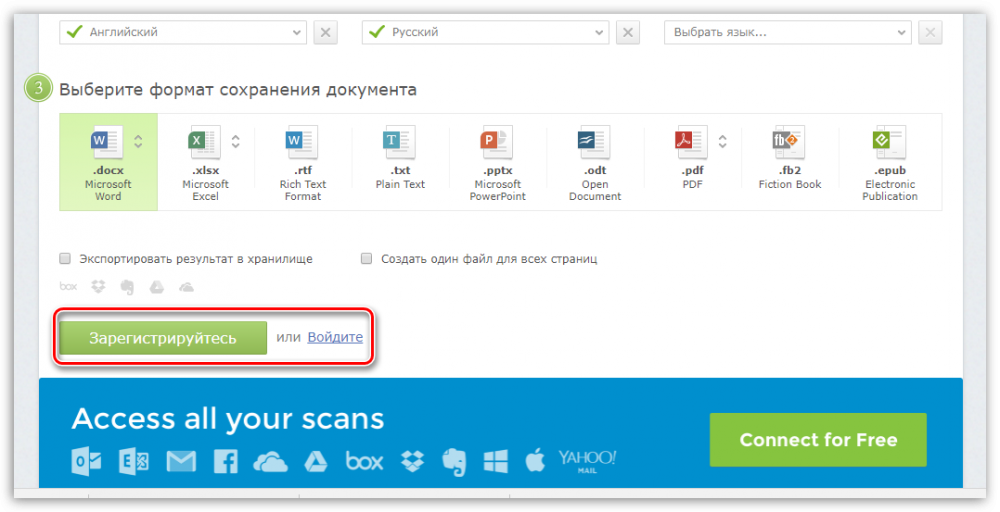Pick the .rtf Rich Text Format option
This screenshot has height=512, width=1000.
[302, 160]
